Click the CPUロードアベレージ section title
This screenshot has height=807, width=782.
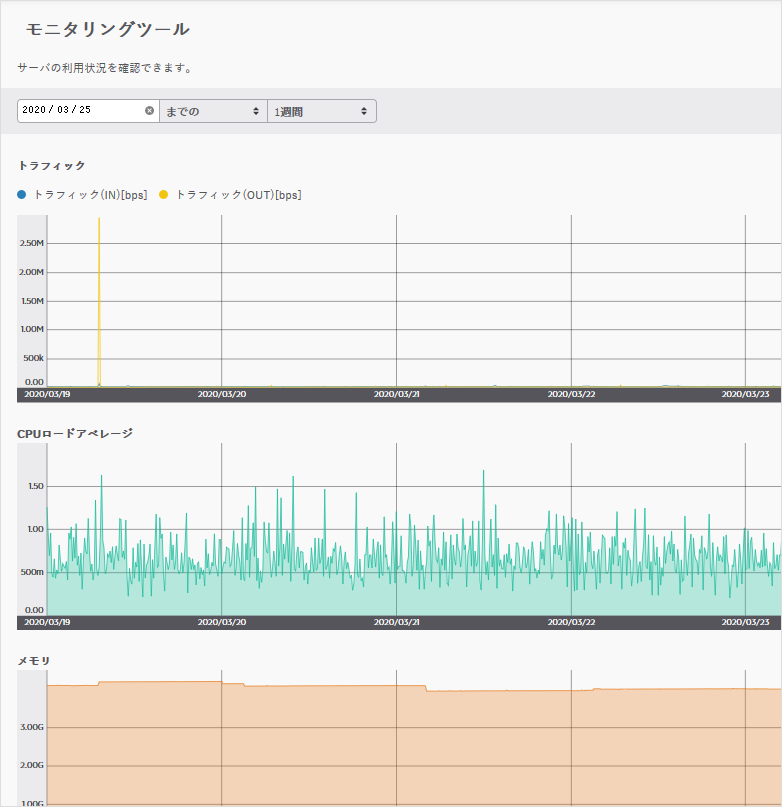coord(75,433)
